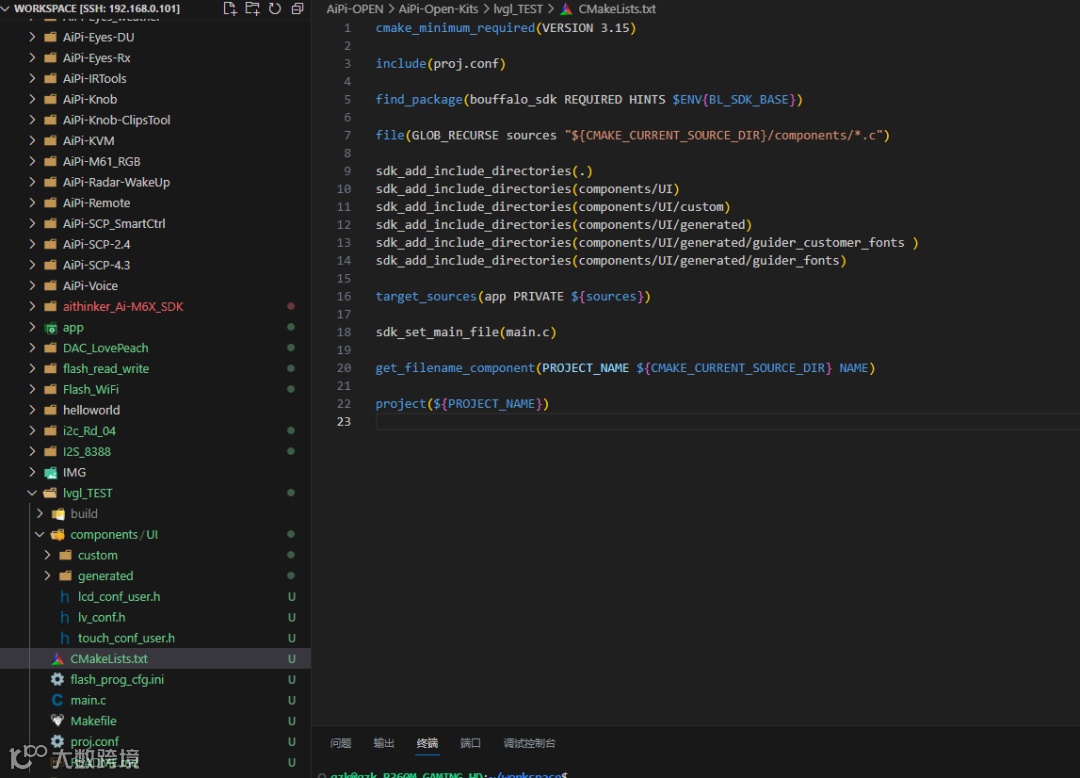The width and height of the screenshot is (1080, 778).
Task: Expand the DAC_LovePeach folder chevron
Action: pos(32,348)
